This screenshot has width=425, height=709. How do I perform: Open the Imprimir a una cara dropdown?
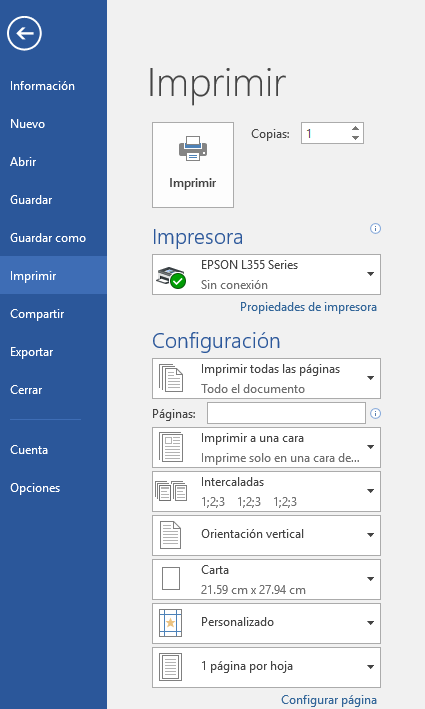coord(266,447)
